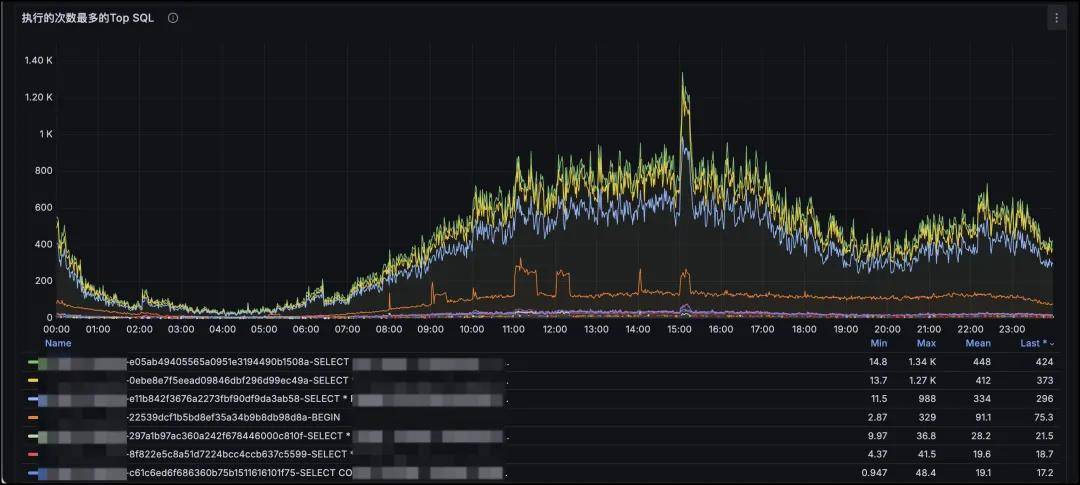This screenshot has width=1080, height=485.
Task: Select the 8f822e5c8a51d SELECT series name
Action: pos(238,454)
